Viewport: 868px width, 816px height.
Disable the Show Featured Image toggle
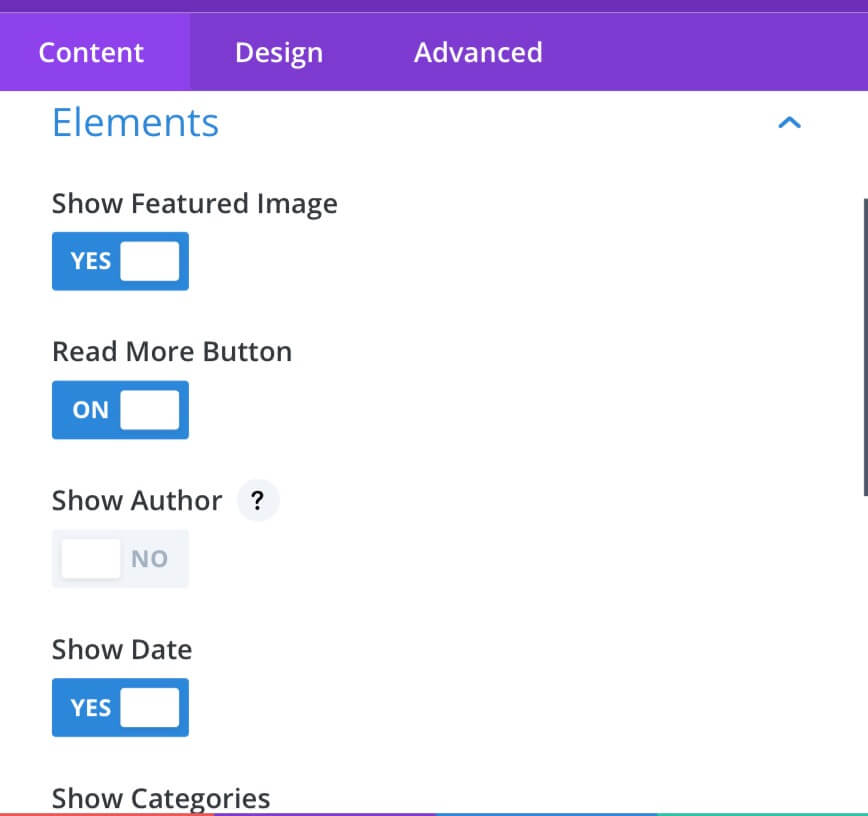[120, 261]
